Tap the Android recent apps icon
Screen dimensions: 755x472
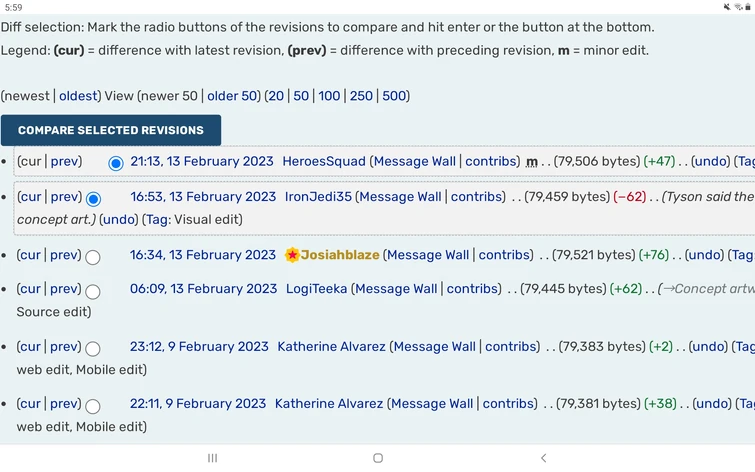point(212,458)
